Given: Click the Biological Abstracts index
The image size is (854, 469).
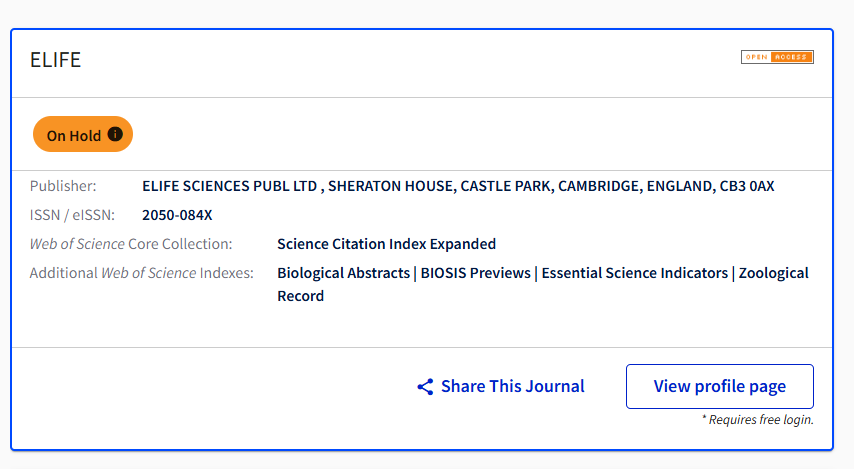Looking at the screenshot, I should 343,272.
